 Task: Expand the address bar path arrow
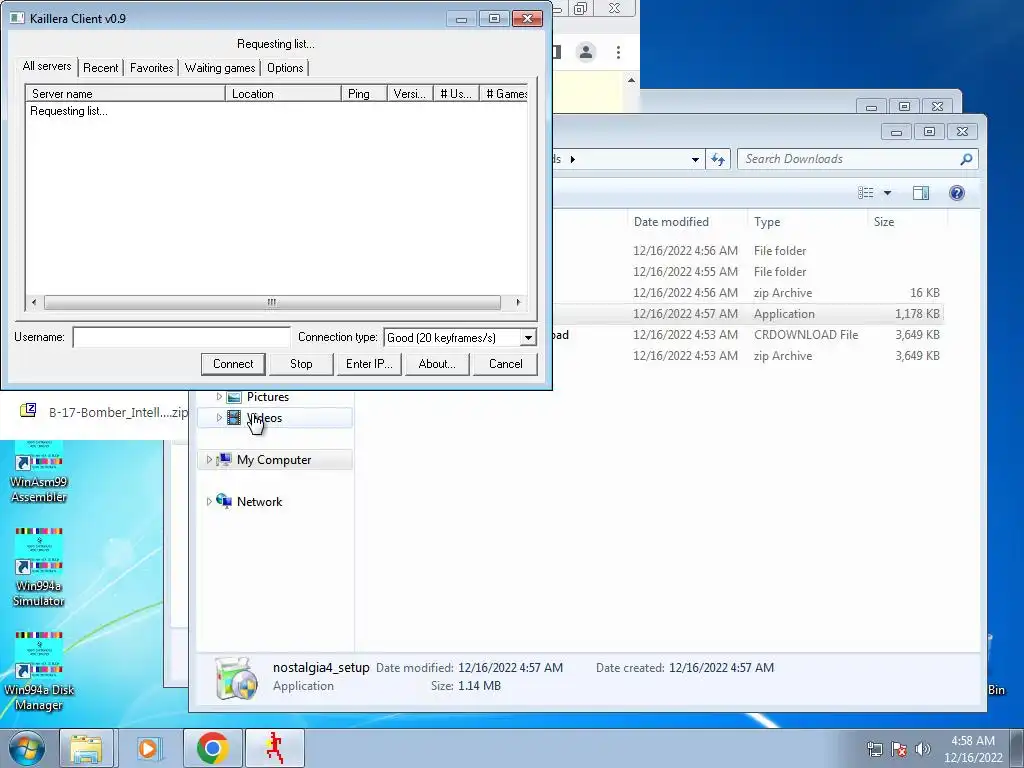point(573,159)
